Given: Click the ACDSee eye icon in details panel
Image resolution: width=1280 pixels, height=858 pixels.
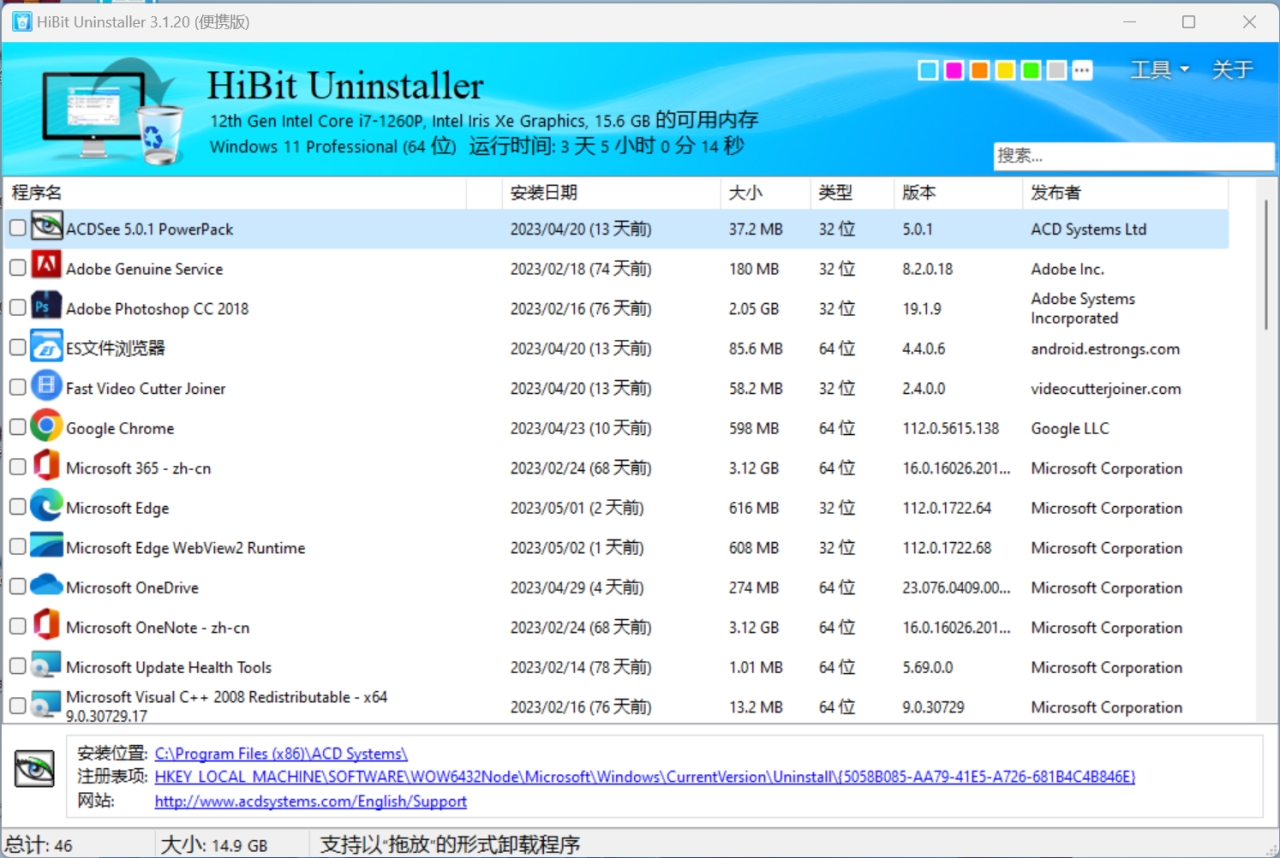Looking at the screenshot, I should (34, 768).
